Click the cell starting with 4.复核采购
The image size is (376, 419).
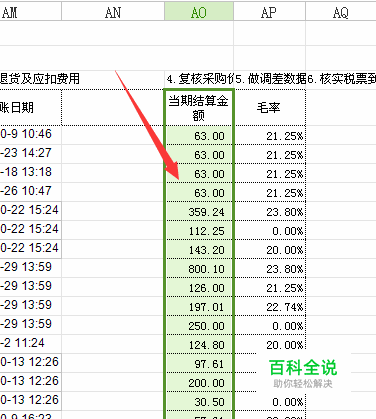[x=199, y=79]
